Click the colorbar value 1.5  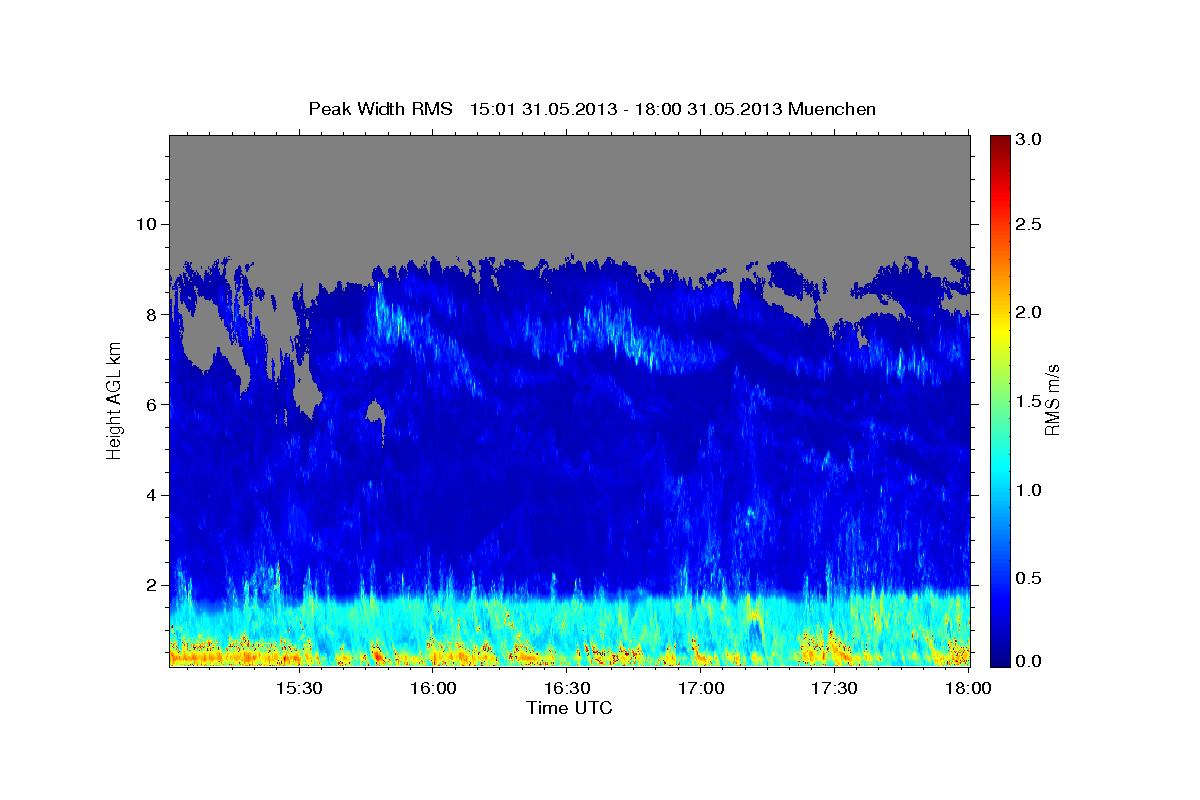(1030, 401)
